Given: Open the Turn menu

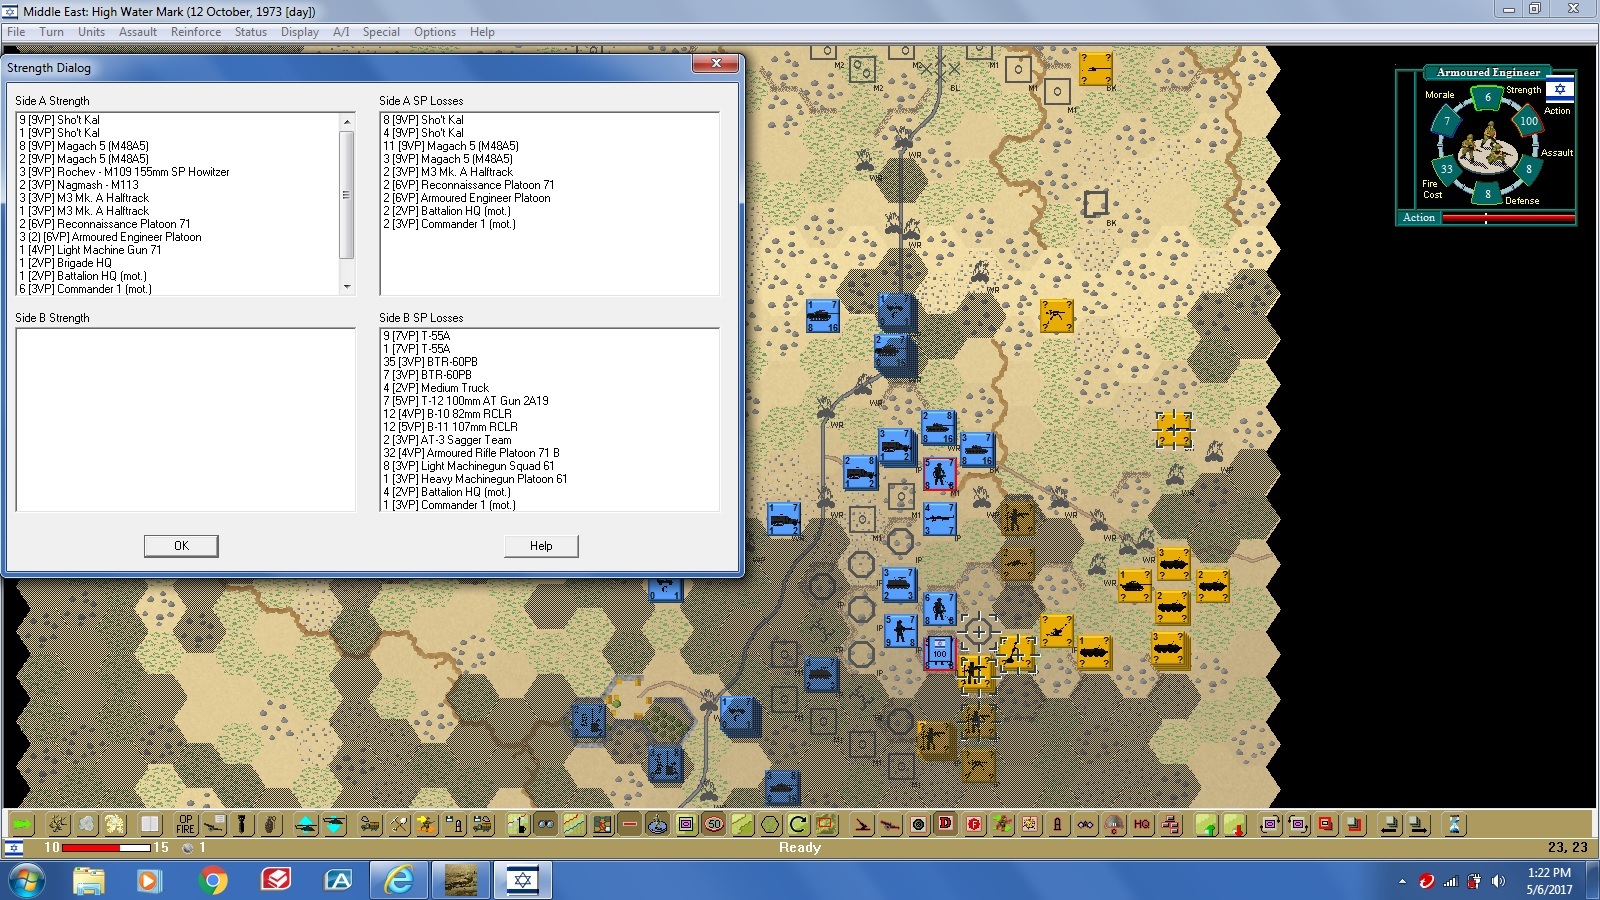Looking at the screenshot, I should click(51, 31).
